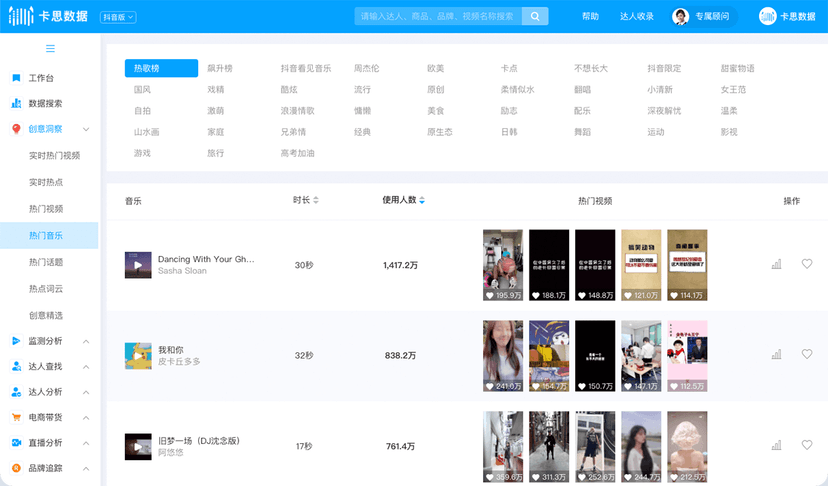Select the 甜蜜物语 category
Viewport: 828px width, 486px height.
[738, 68]
